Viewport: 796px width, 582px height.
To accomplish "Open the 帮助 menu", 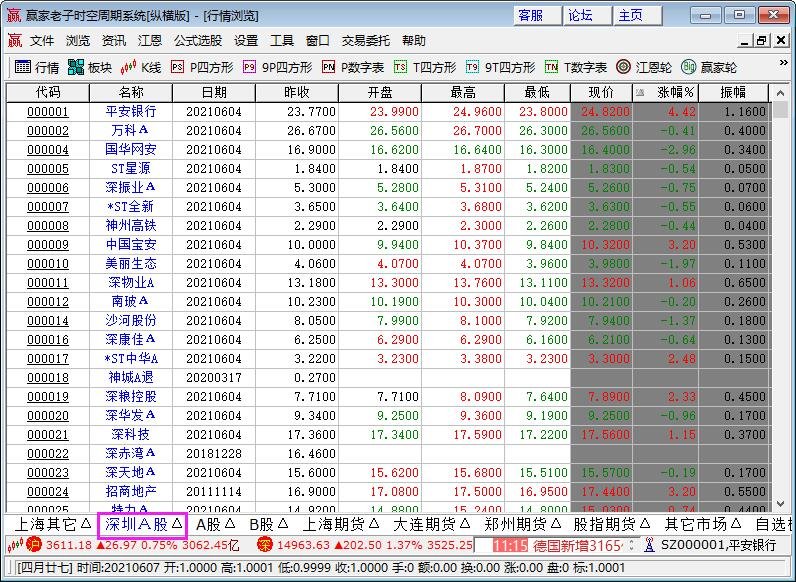I will (x=414, y=41).
